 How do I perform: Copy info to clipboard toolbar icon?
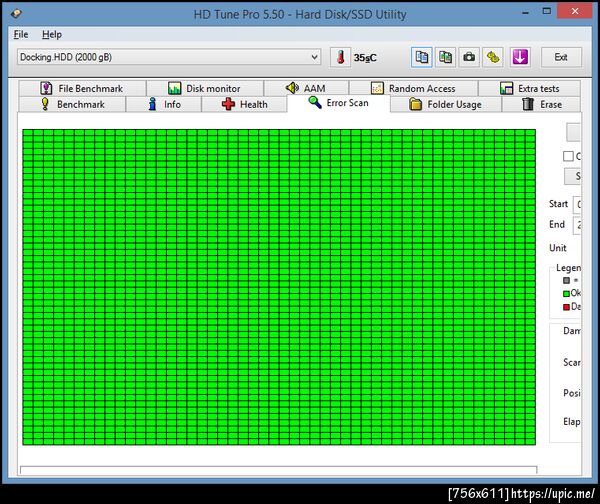(x=422, y=57)
